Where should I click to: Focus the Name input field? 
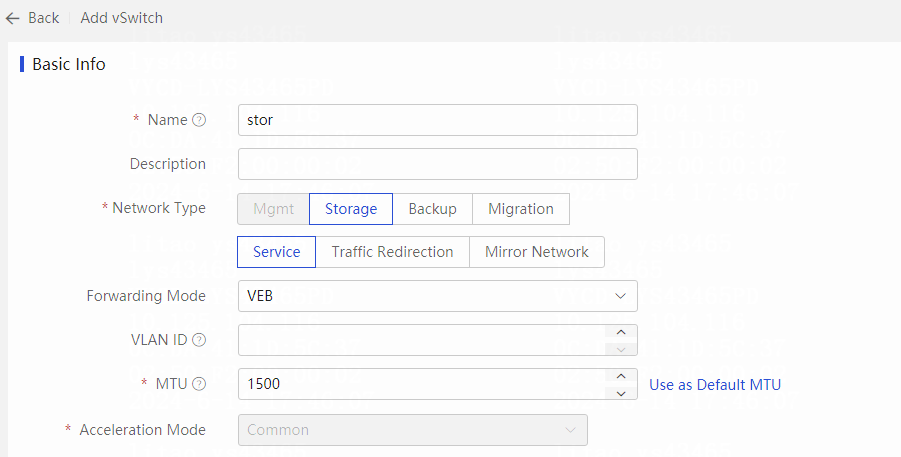point(438,120)
